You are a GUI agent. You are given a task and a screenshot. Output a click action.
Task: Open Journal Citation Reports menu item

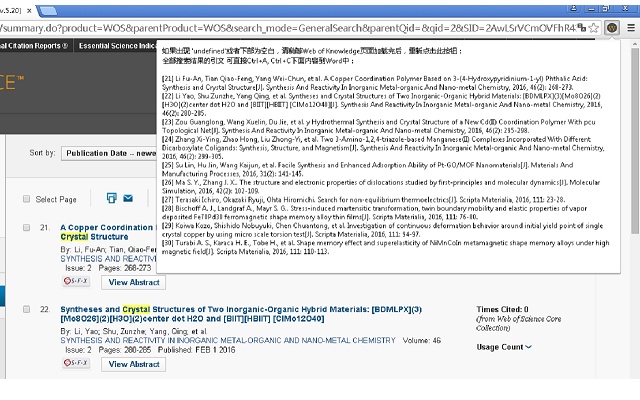(x=35, y=46)
